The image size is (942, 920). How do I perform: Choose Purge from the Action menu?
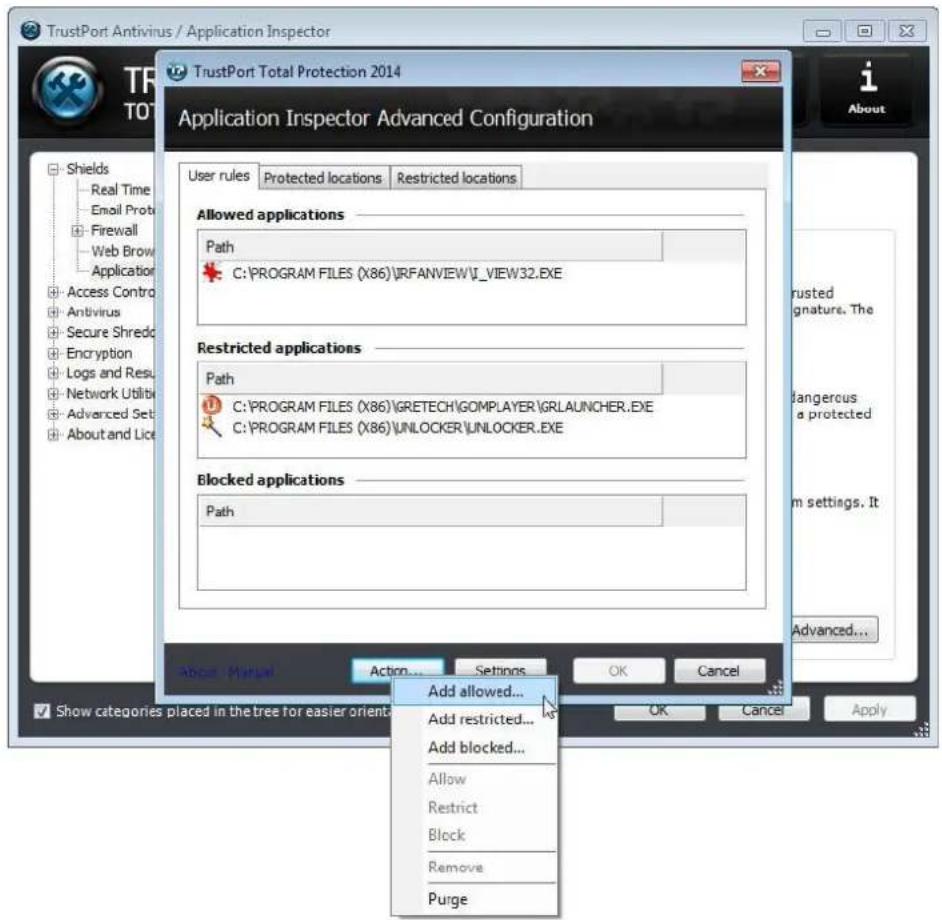pyautogui.click(x=475, y=900)
